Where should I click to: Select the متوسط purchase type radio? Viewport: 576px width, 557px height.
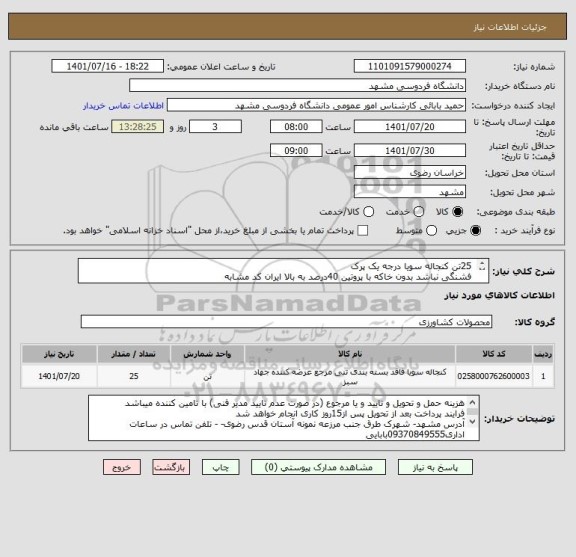point(431,230)
